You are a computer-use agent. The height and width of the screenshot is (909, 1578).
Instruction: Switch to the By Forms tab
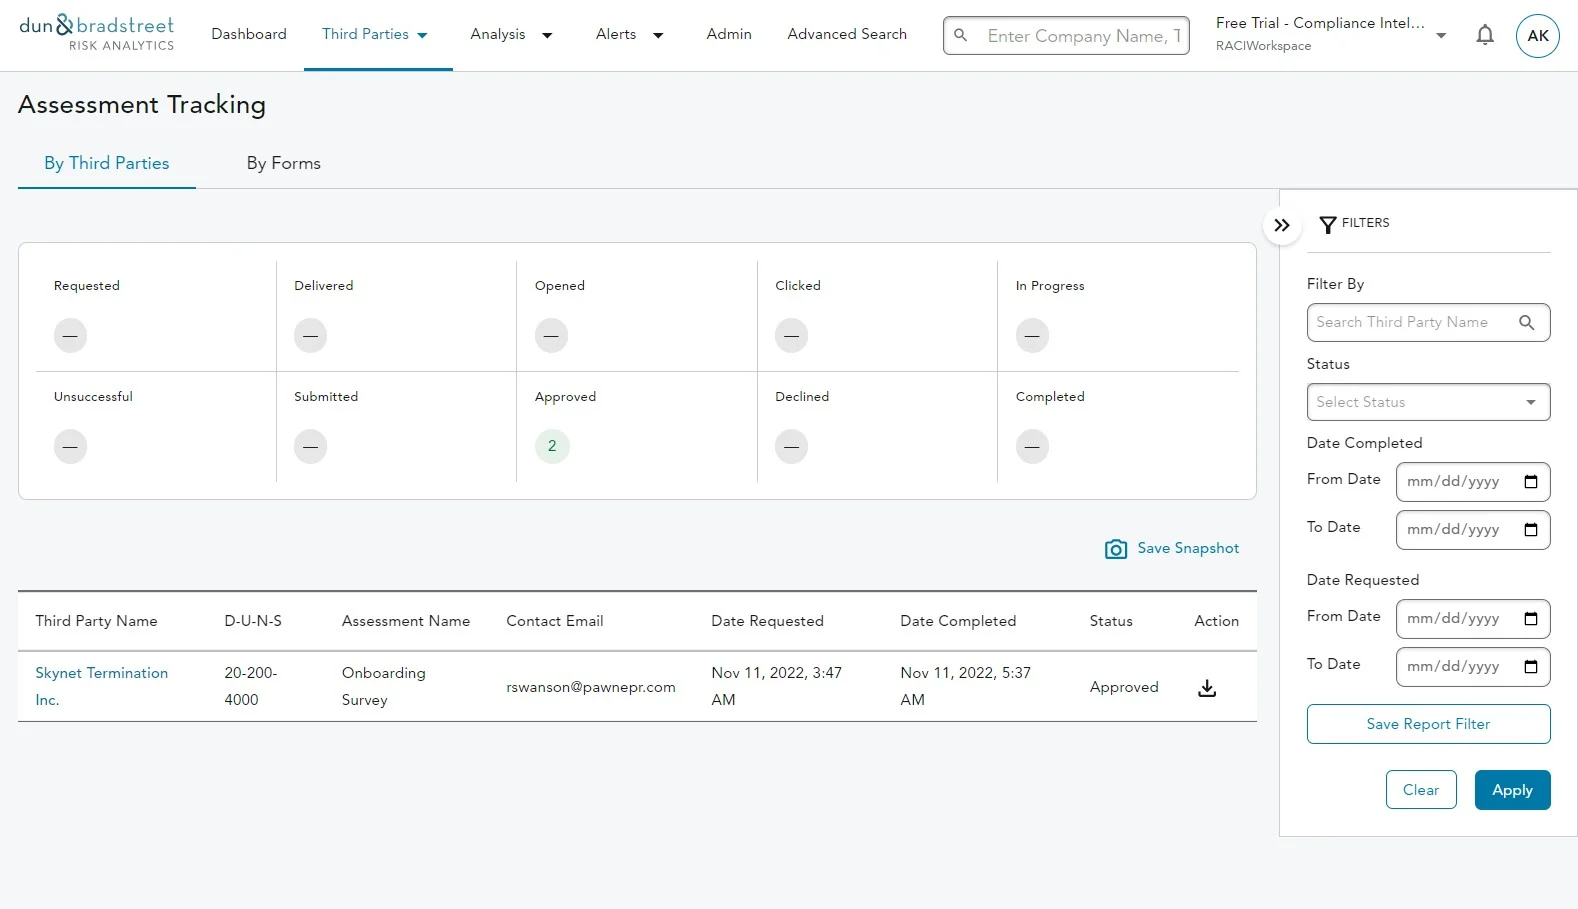point(284,163)
